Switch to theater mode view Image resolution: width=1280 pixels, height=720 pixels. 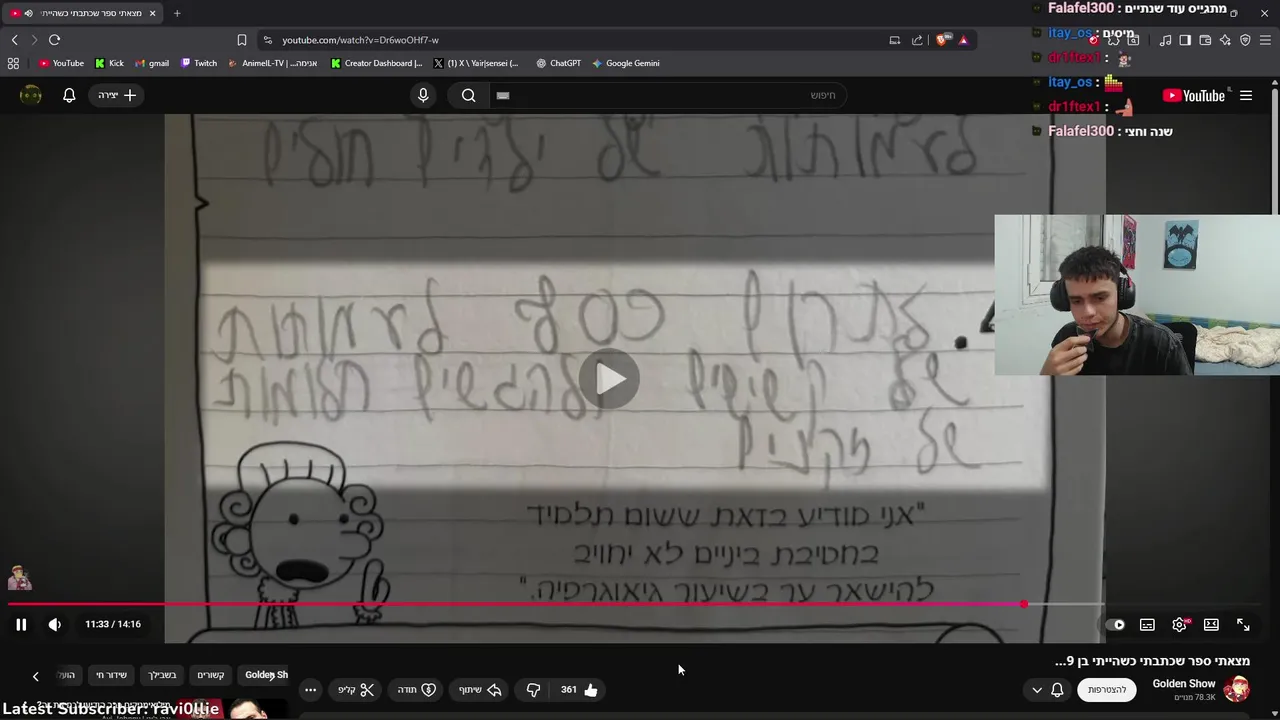[1211, 625]
